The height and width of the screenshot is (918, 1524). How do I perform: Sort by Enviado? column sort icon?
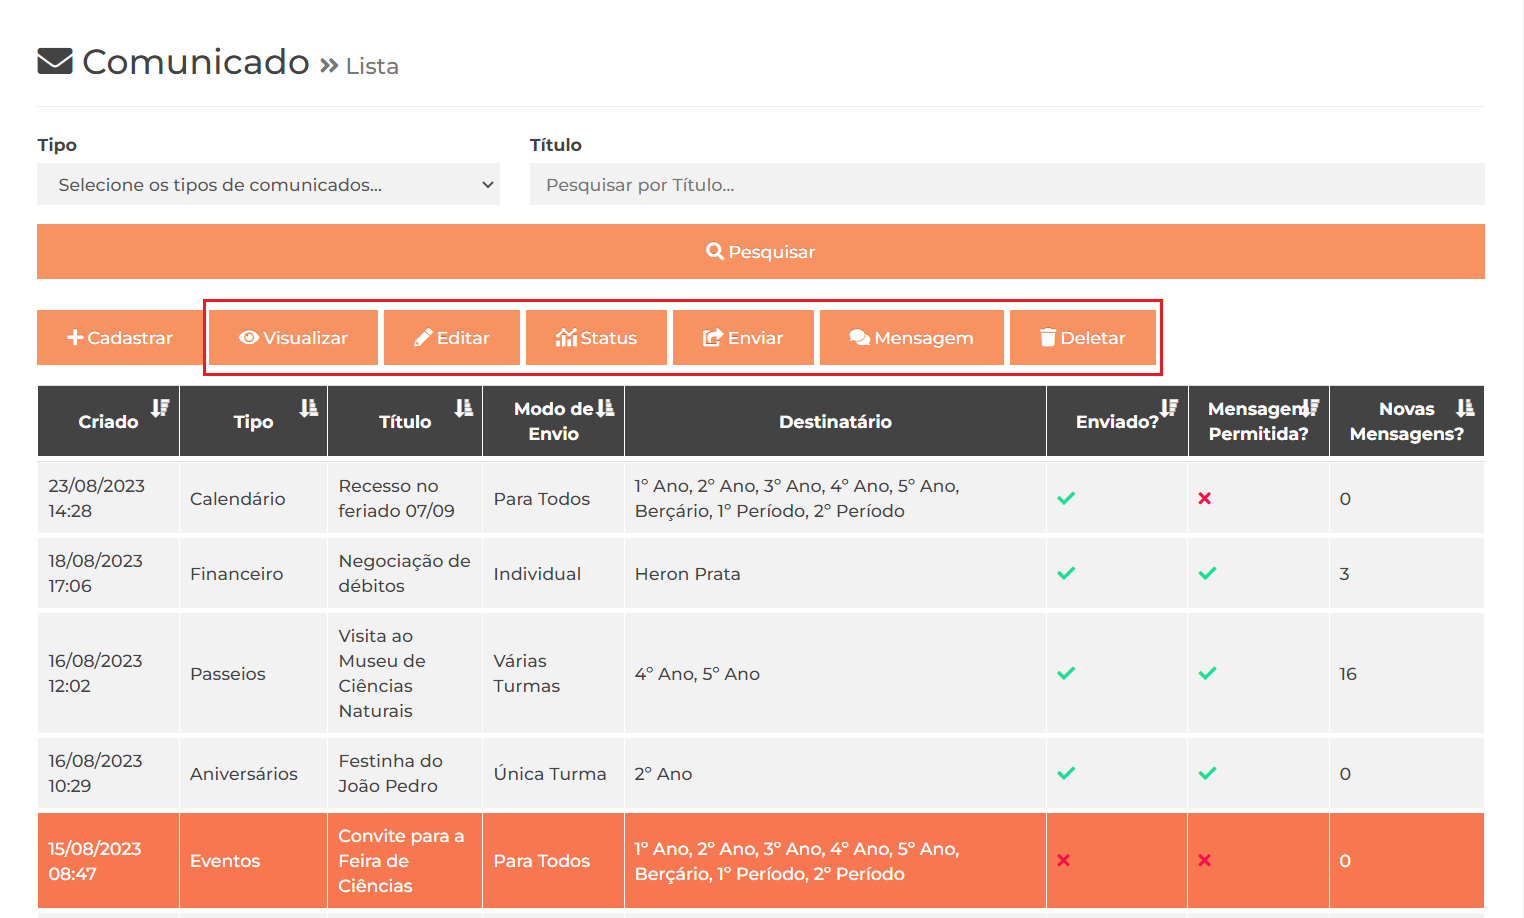click(x=1169, y=408)
